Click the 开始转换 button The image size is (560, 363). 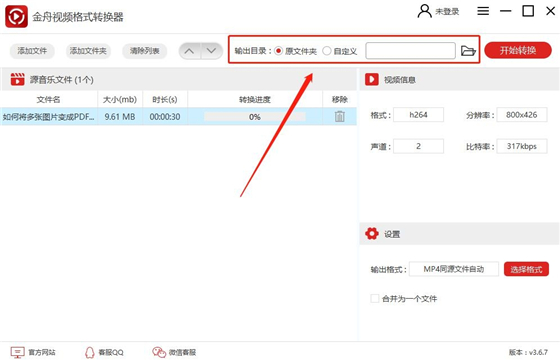click(x=518, y=50)
